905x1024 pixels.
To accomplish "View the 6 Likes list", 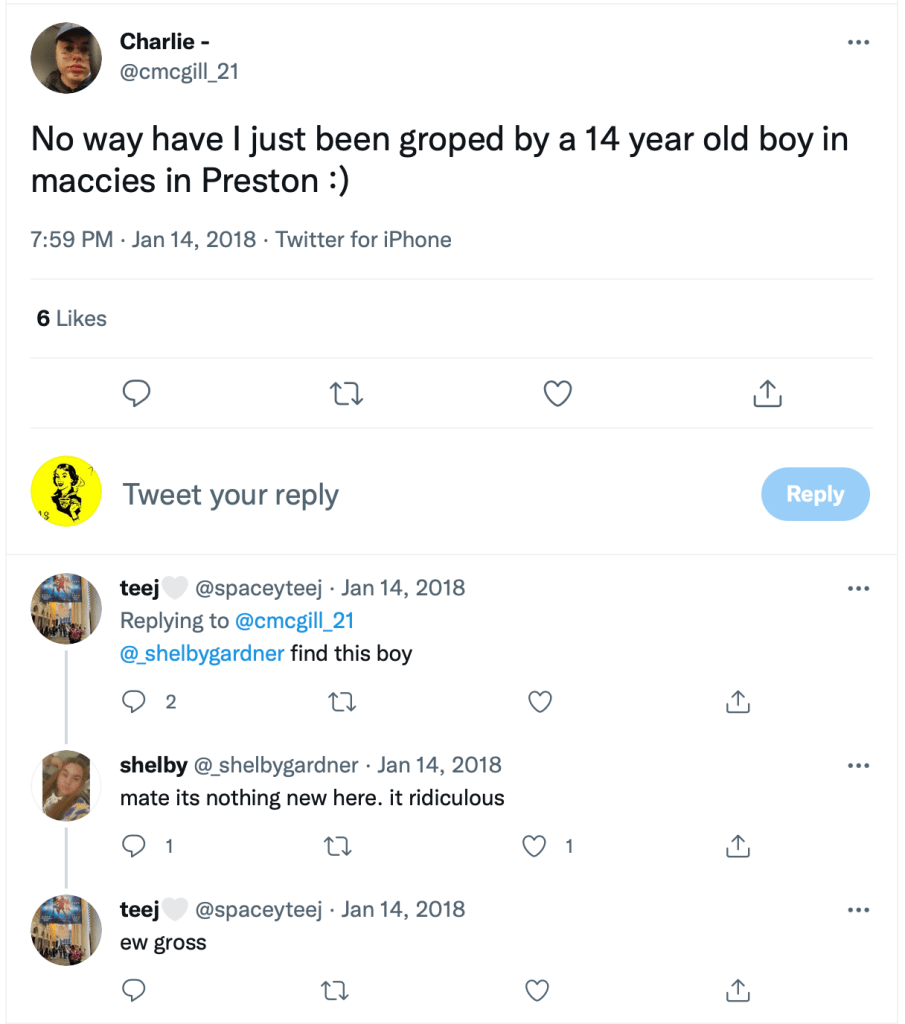I will tap(71, 319).
